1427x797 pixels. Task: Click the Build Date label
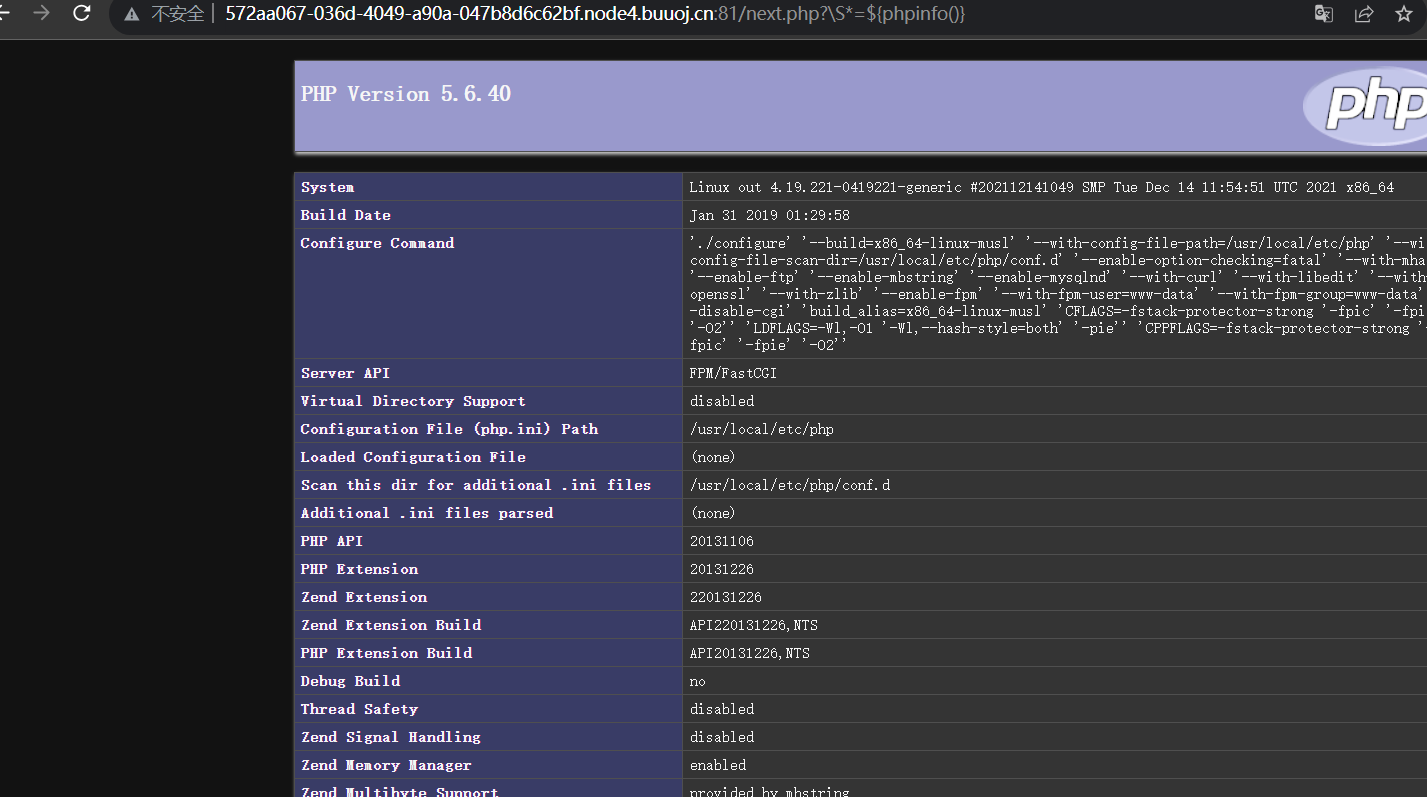coord(346,215)
